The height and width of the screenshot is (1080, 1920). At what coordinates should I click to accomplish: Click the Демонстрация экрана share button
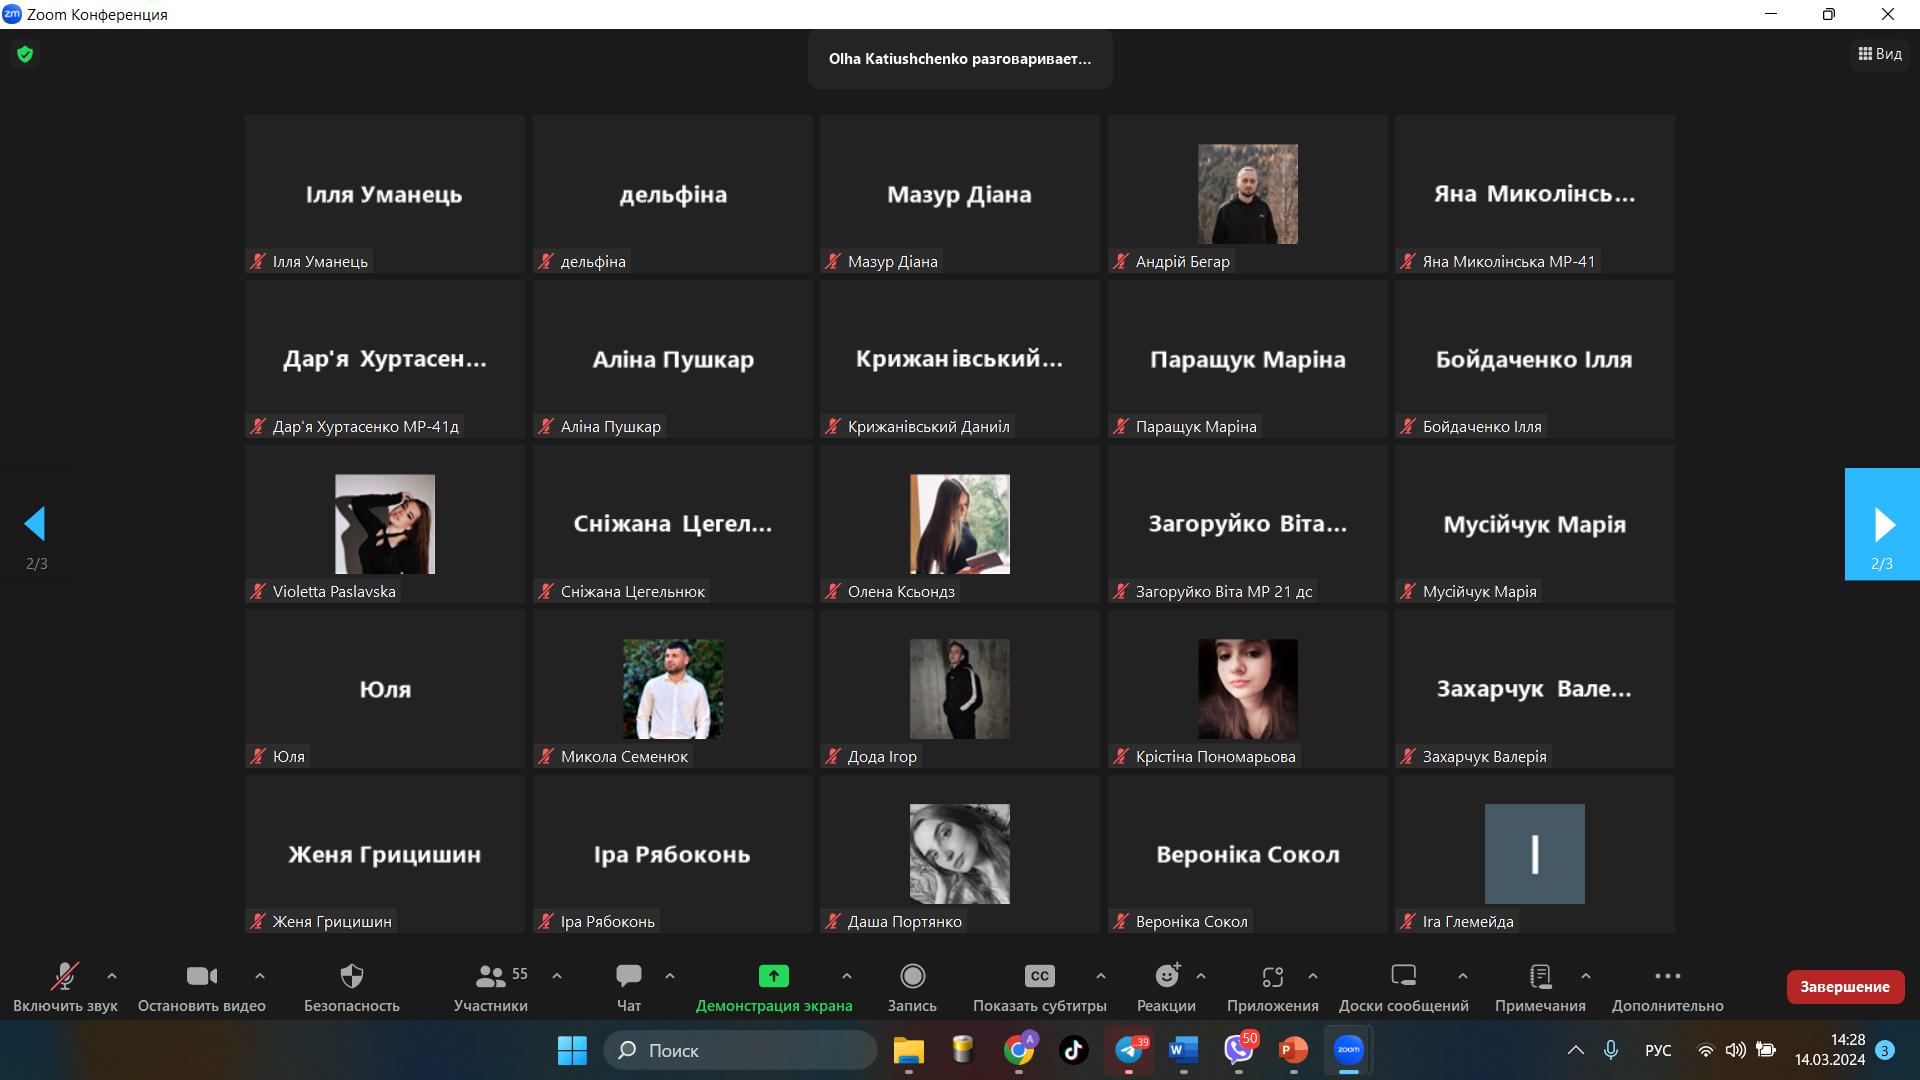click(x=773, y=976)
